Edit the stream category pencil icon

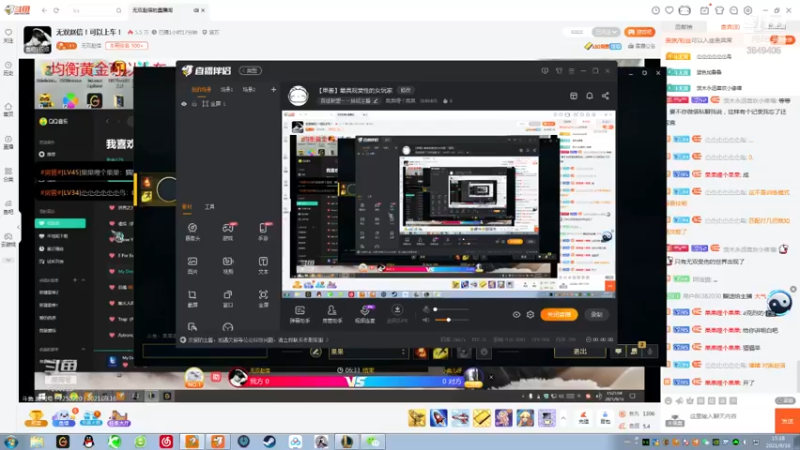(376, 101)
